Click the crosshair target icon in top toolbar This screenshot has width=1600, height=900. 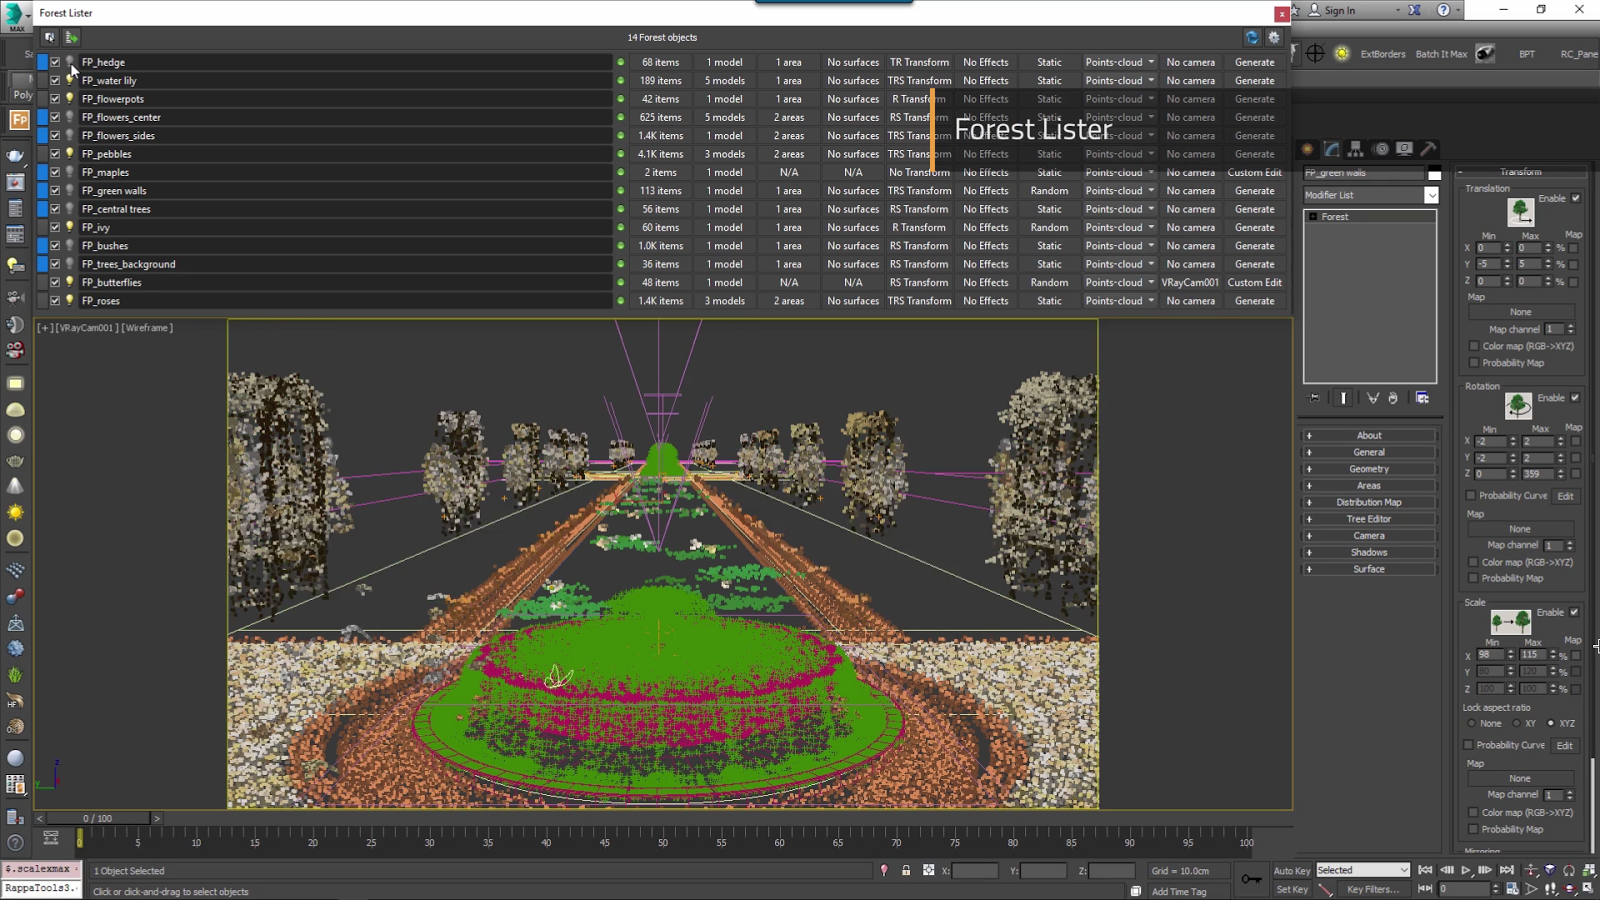click(1315, 54)
